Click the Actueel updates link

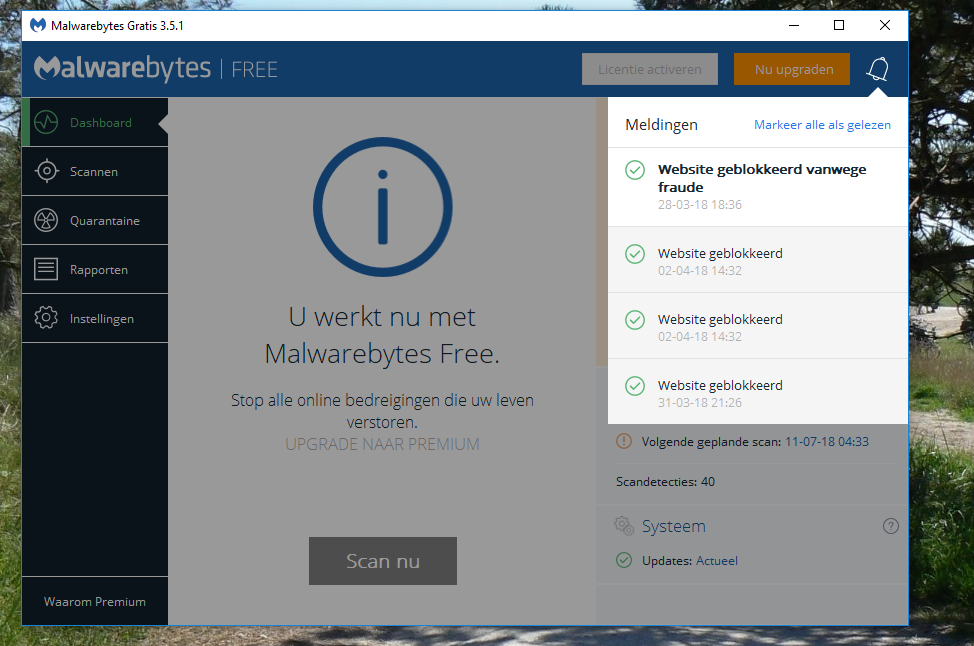click(717, 561)
